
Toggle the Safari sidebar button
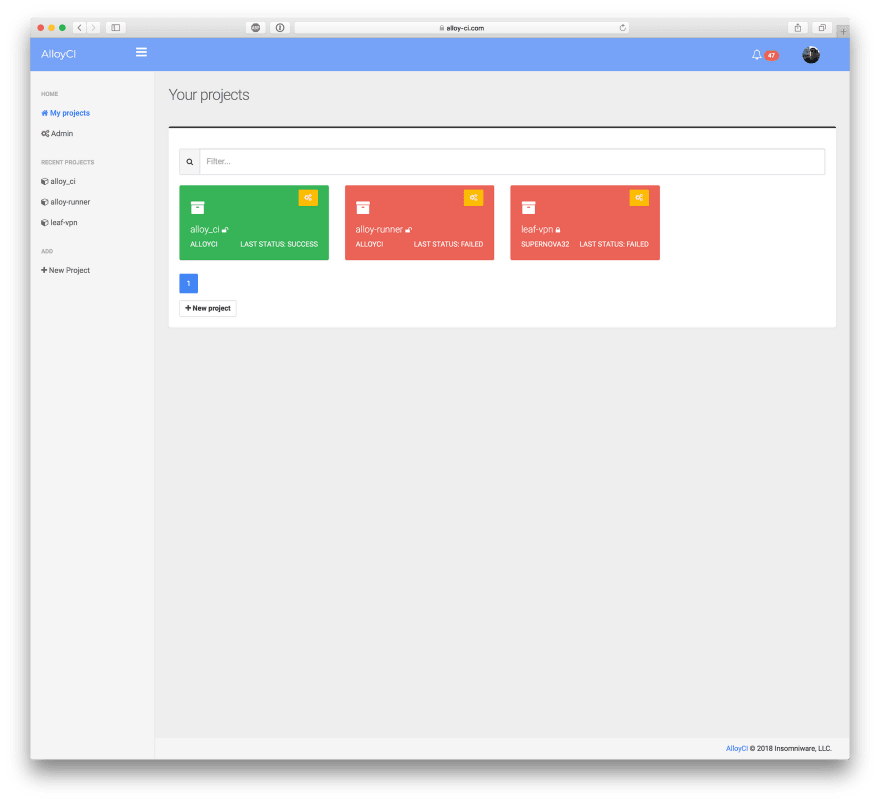tap(116, 27)
